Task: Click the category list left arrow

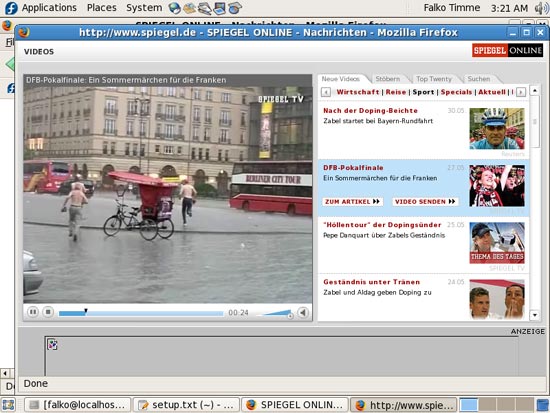Action: tap(326, 92)
